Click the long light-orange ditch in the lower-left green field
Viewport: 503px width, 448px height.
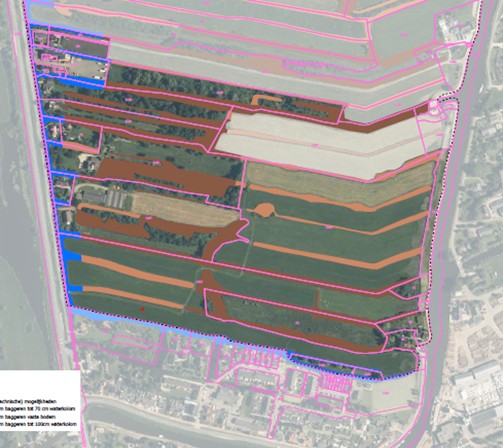click(x=137, y=272)
